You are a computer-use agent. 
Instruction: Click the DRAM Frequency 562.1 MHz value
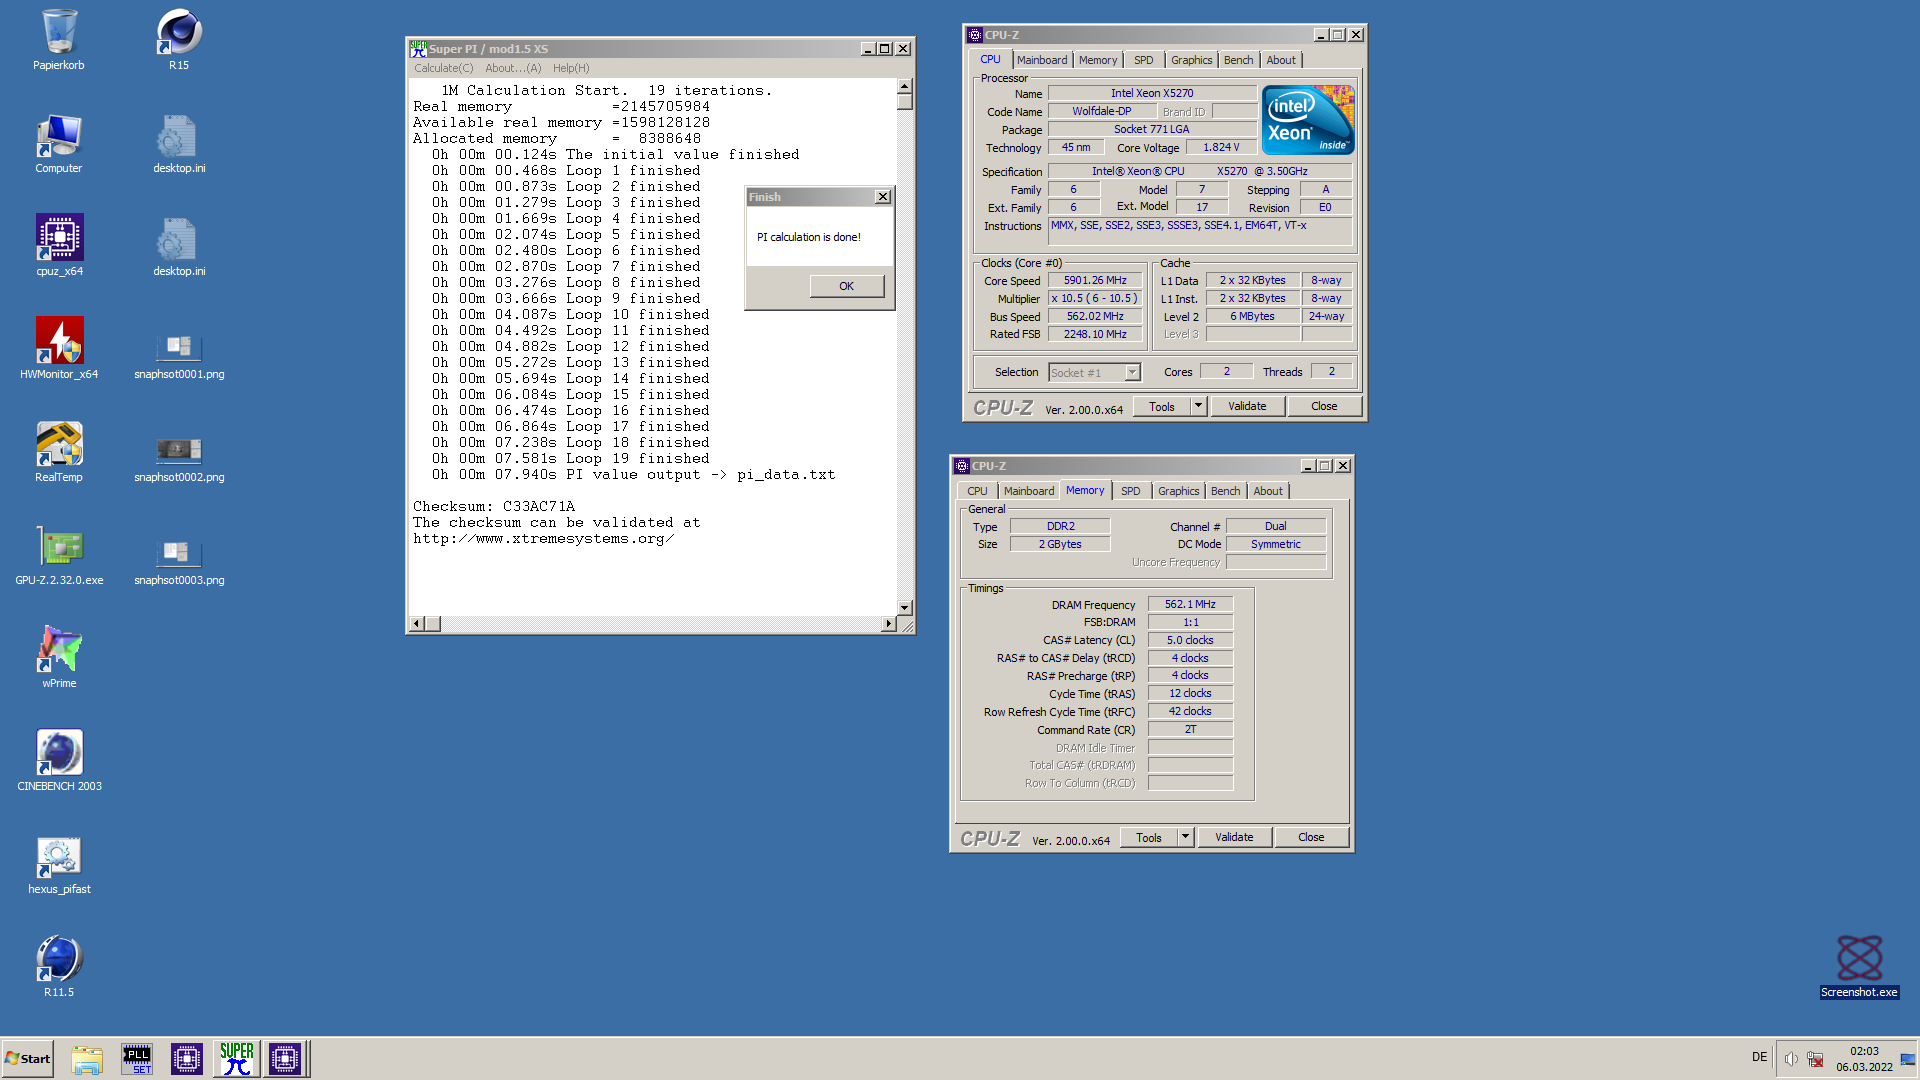[1190, 605]
